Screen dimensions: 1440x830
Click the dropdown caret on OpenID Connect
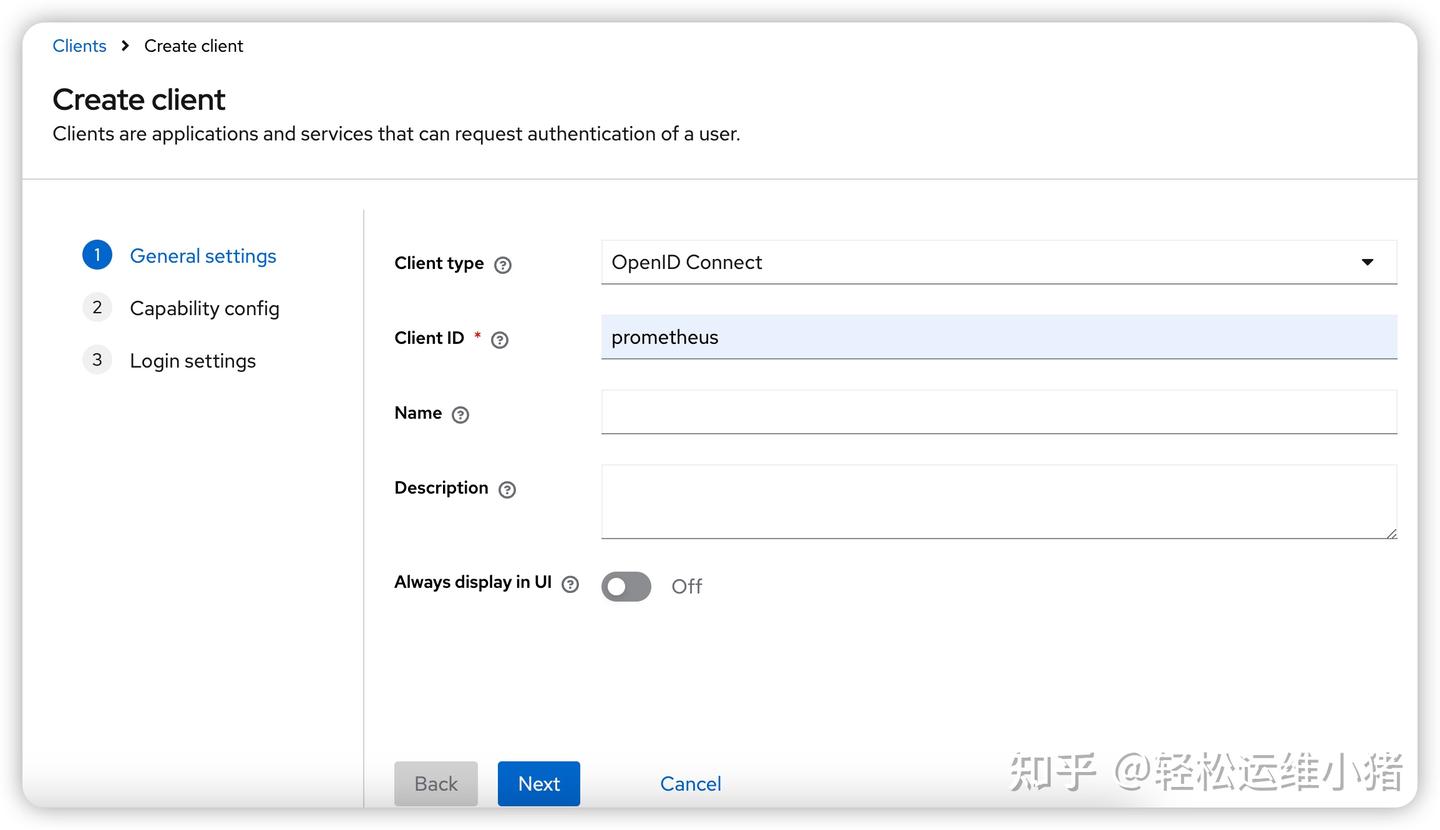coord(1367,262)
